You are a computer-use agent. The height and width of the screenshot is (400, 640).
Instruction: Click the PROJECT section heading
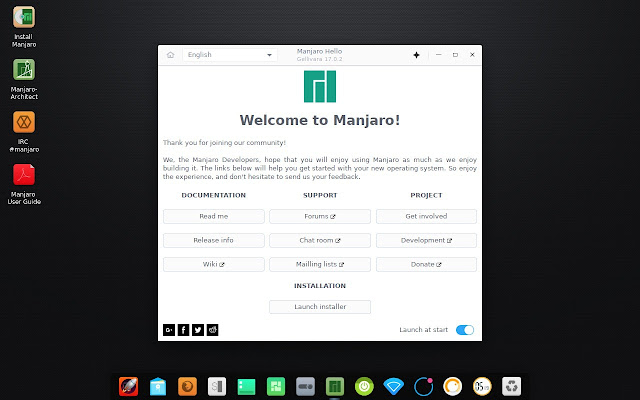click(x=426, y=195)
